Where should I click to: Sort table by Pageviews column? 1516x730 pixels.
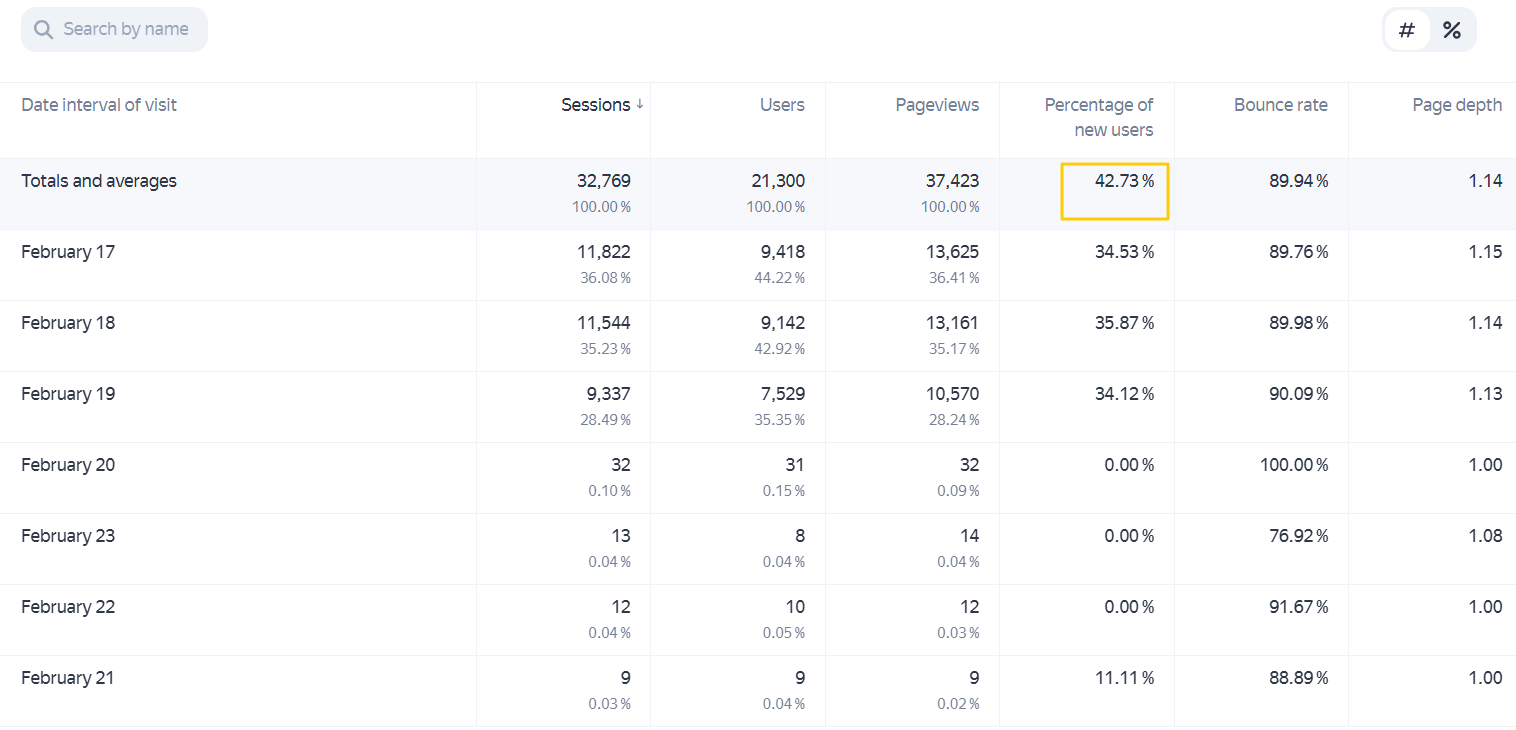[x=937, y=105]
